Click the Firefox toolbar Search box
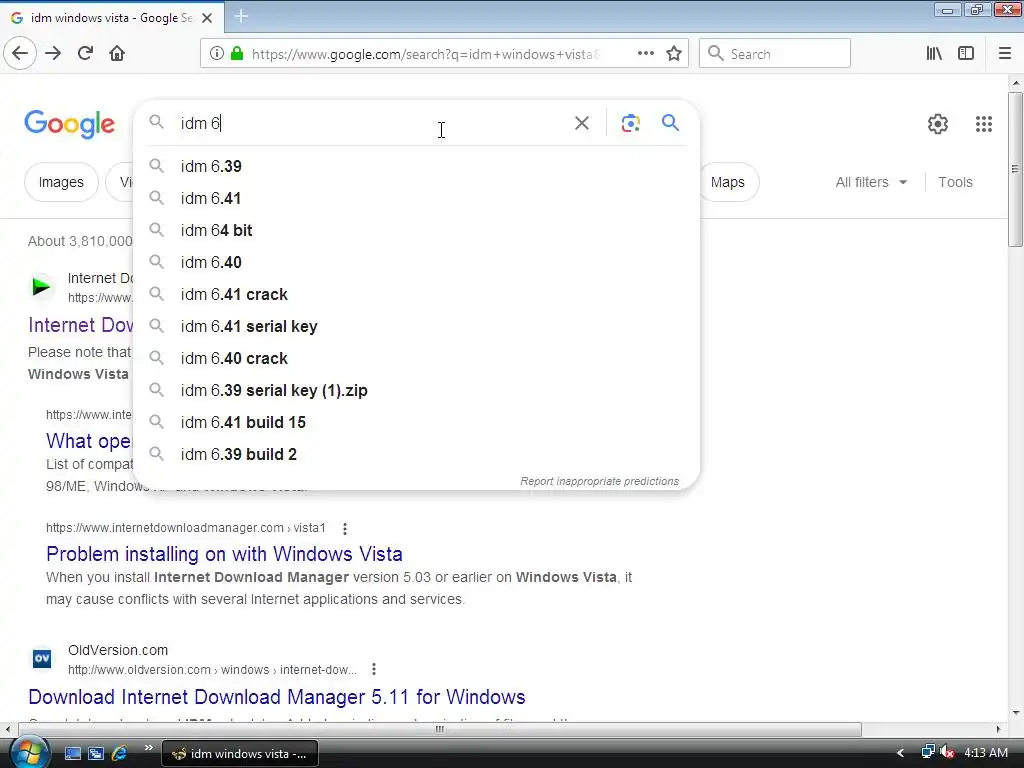The image size is (1024, 768). [775, 54]
